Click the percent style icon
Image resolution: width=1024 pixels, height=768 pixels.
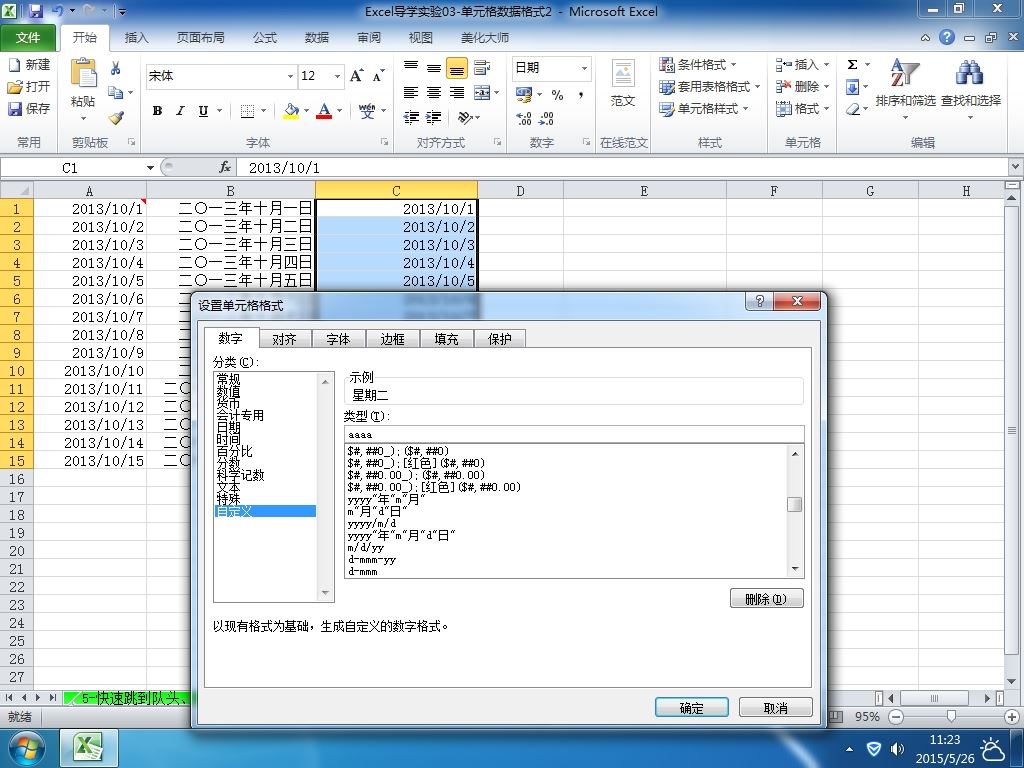click(x=557, y=95)
